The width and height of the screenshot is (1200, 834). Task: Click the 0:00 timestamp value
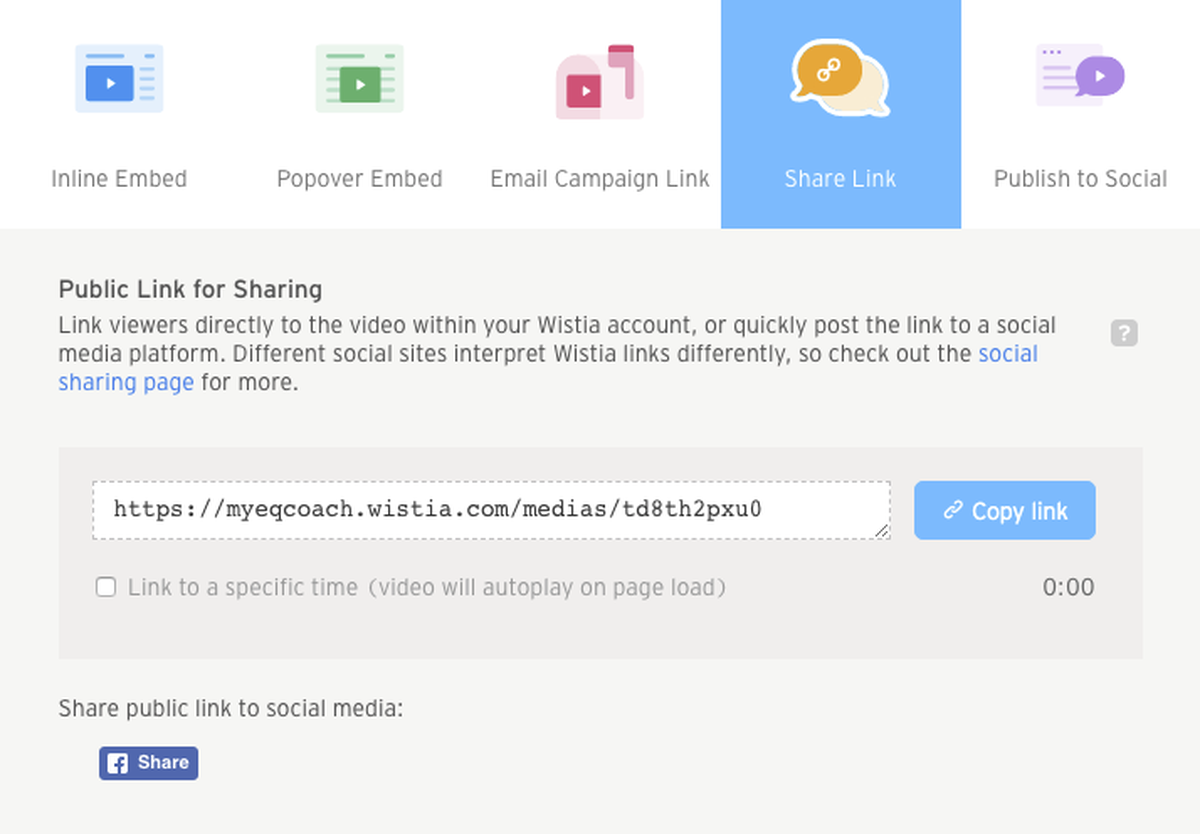tap(1068, 587)
